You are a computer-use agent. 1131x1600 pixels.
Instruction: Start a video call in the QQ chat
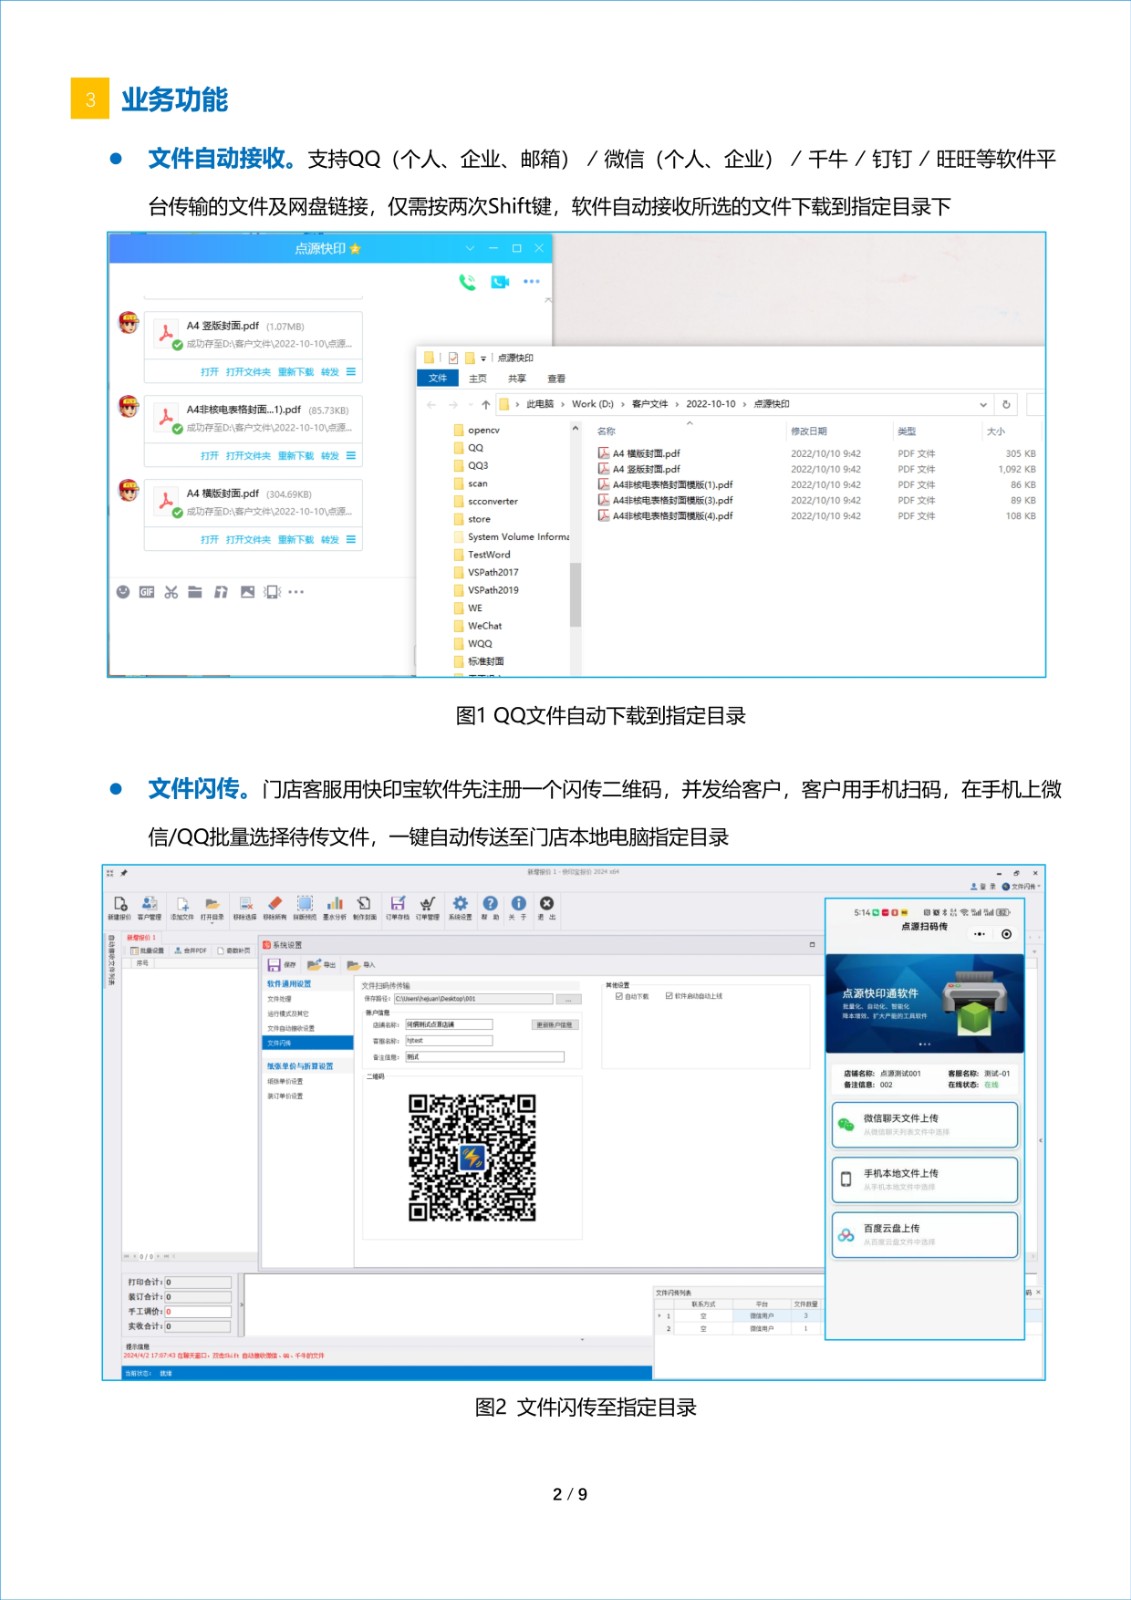point(499,282)
